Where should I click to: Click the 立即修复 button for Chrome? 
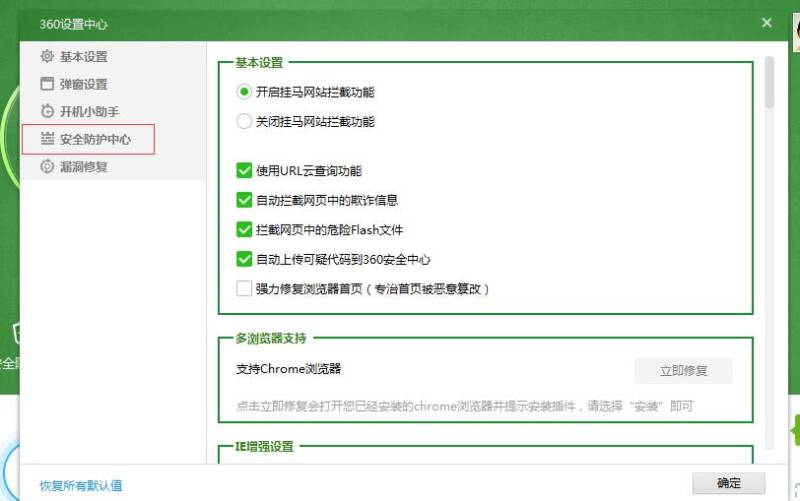tap(684, 370)
